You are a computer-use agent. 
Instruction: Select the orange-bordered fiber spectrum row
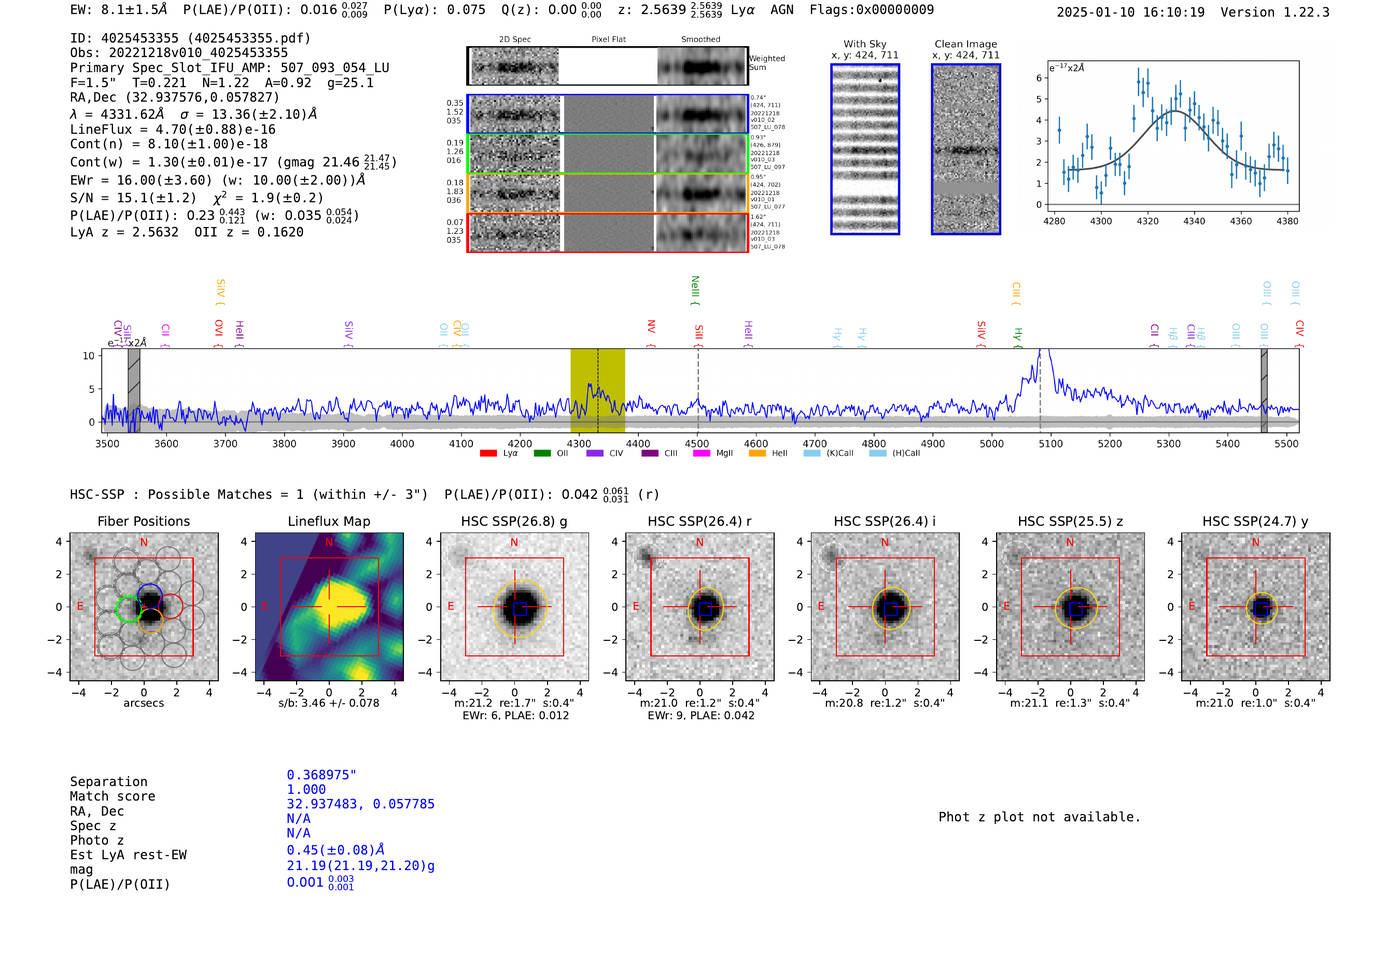pyautogui.click(x=608, y=193)
